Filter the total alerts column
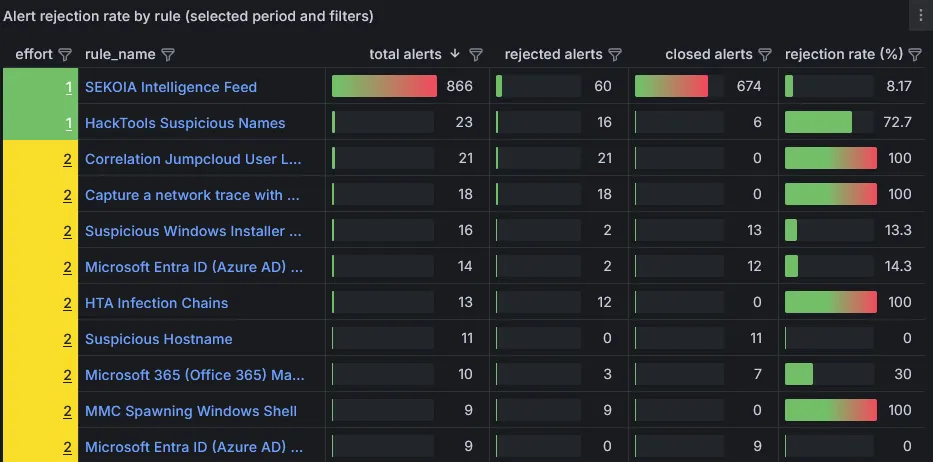This screenshot has height=462, width=933. (475, 55)
